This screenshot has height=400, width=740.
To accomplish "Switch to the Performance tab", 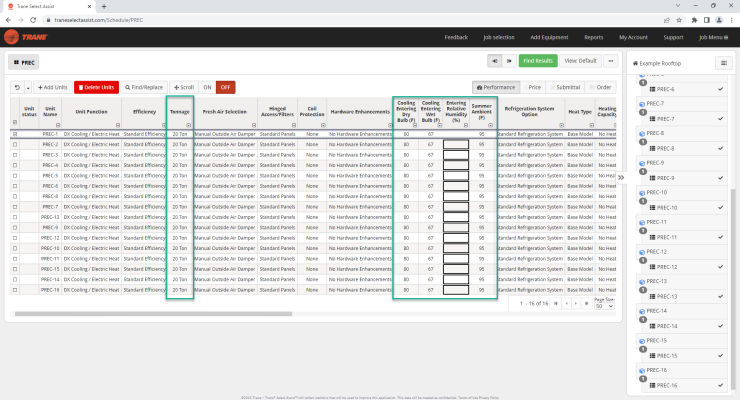I will (x=496, y=87).
